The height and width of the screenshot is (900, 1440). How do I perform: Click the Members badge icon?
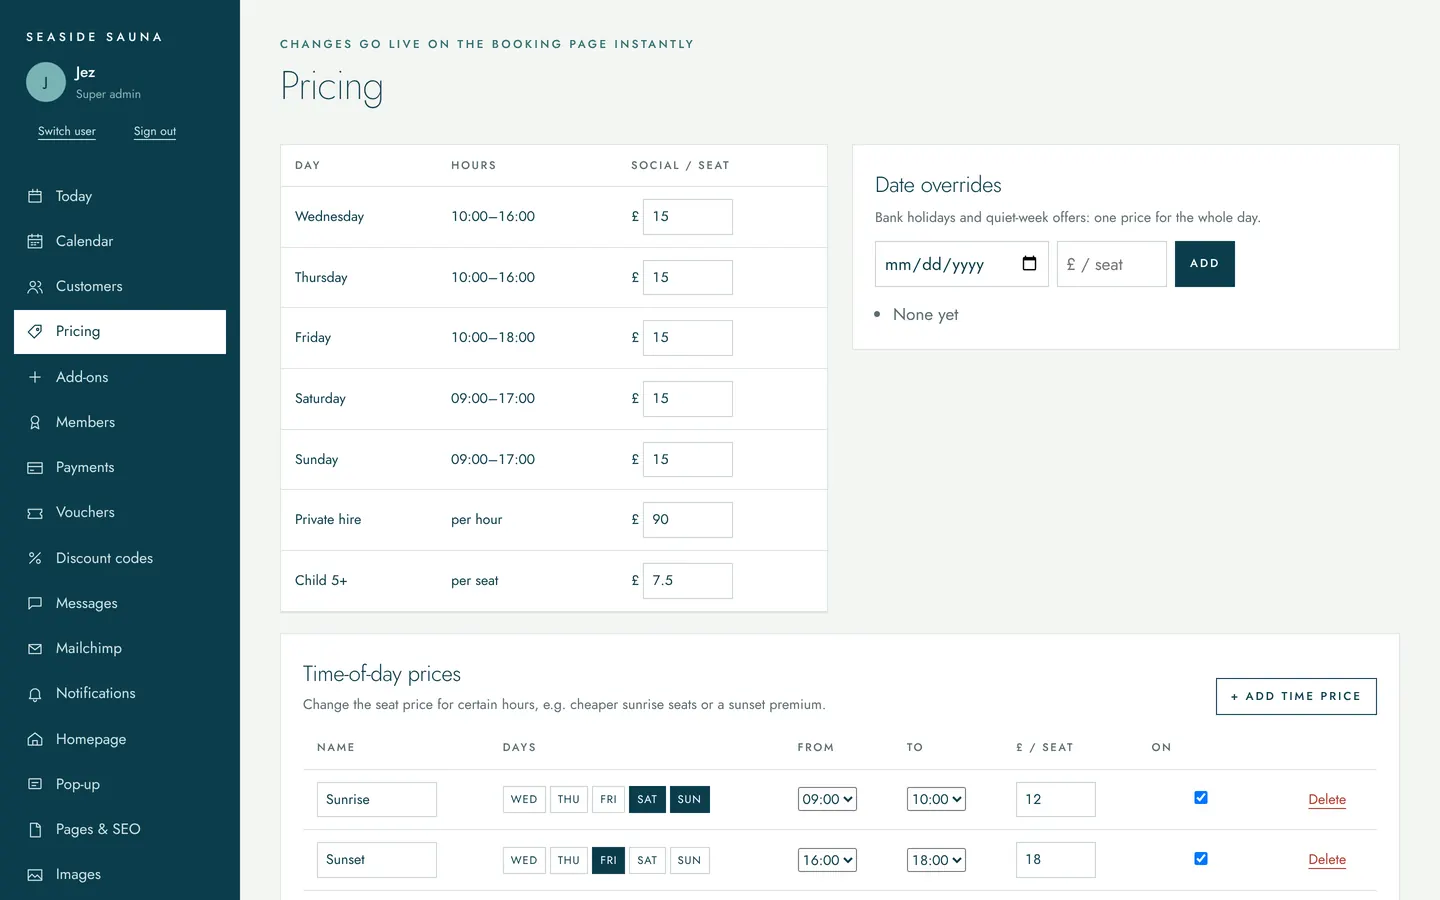click(x=35, y=422)
